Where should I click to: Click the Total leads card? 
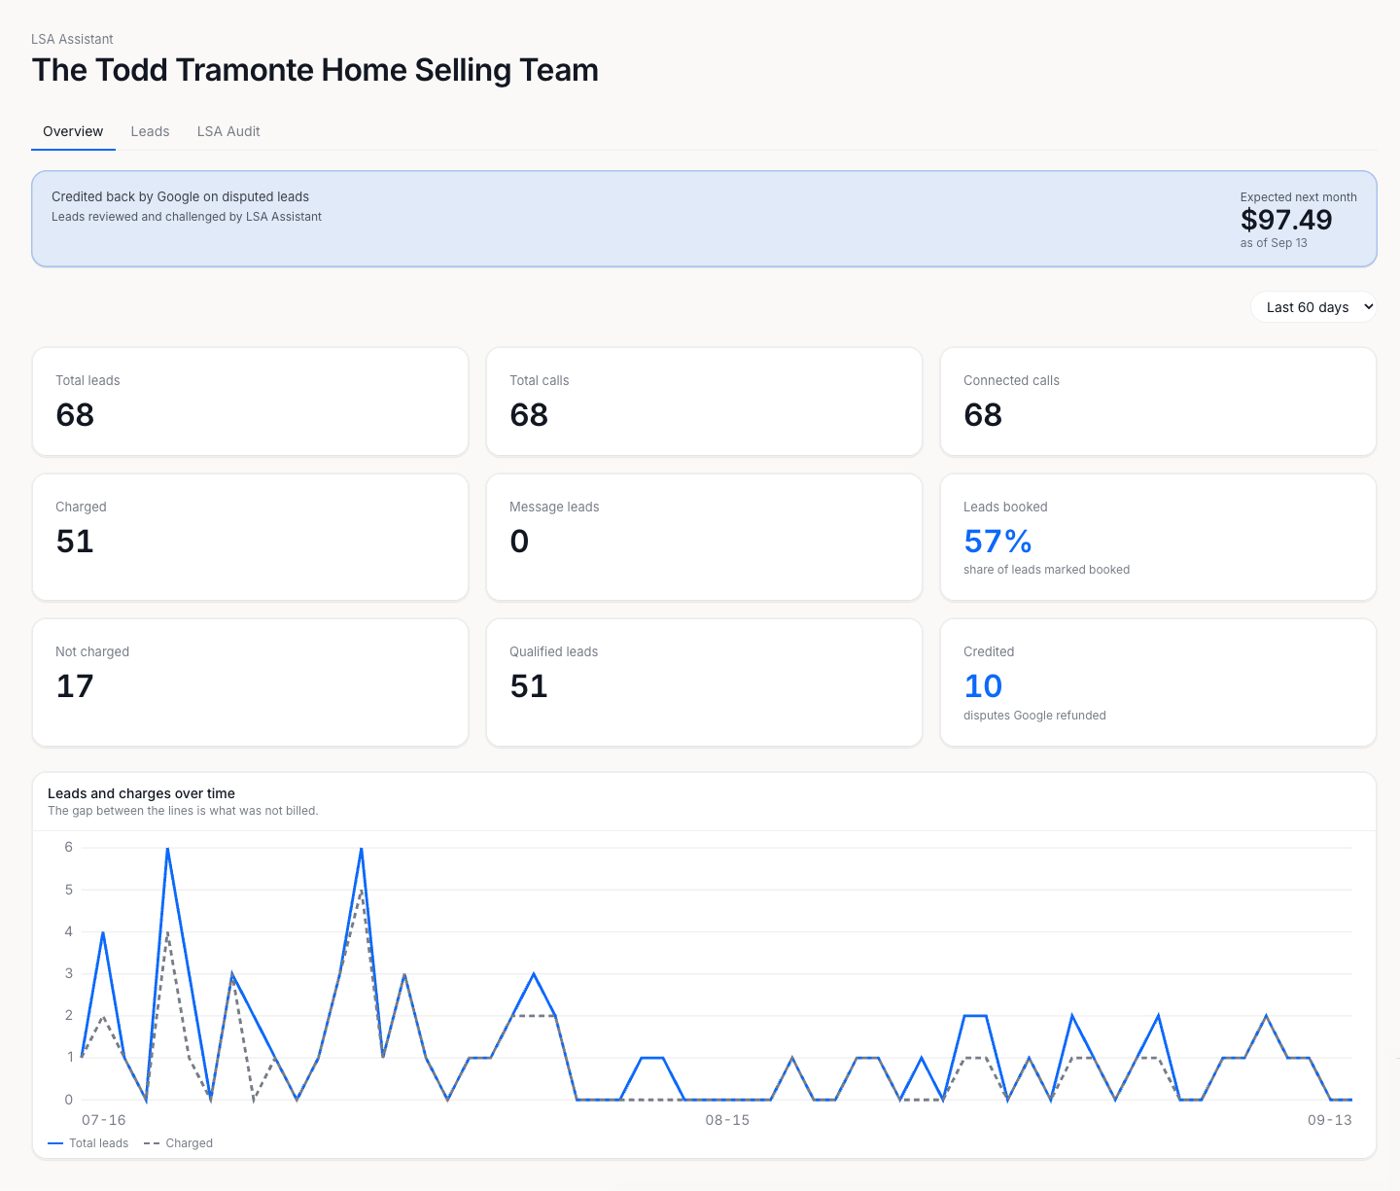(x=250, y=402)
